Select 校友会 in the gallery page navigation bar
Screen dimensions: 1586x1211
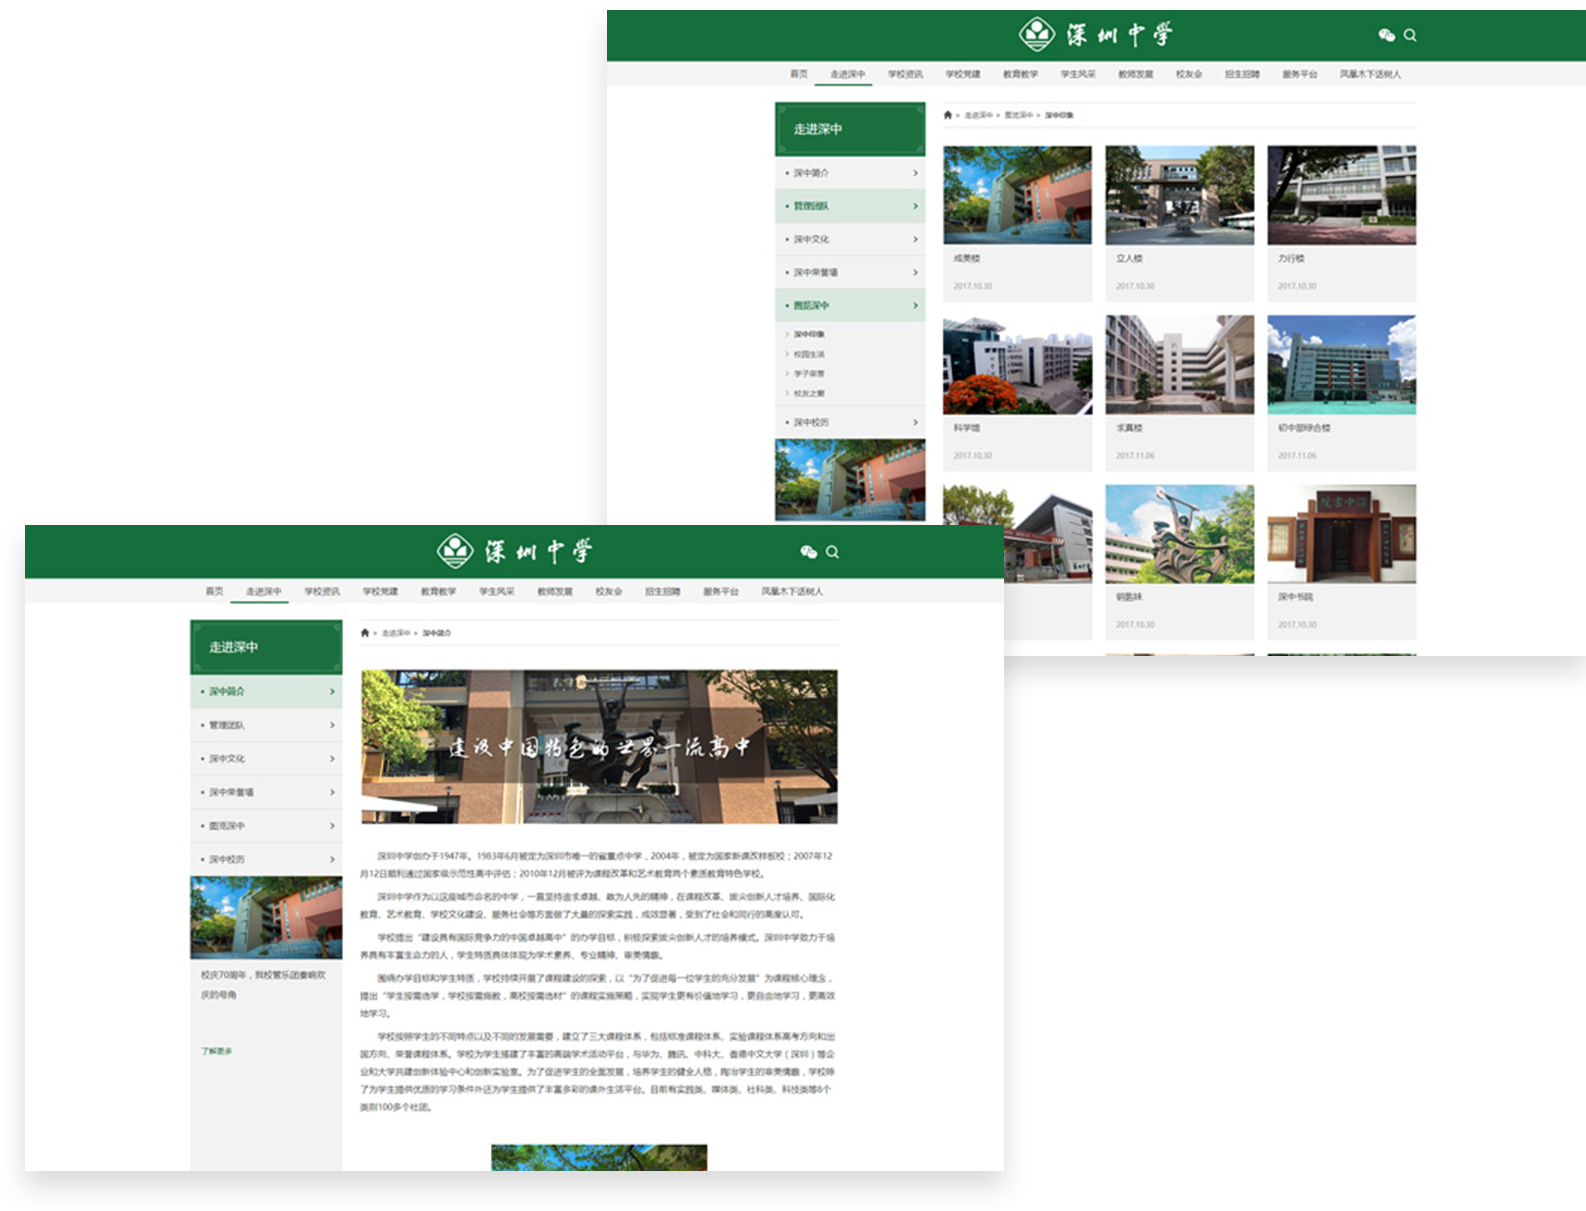pyautogui.click(x=1188, y=74)
